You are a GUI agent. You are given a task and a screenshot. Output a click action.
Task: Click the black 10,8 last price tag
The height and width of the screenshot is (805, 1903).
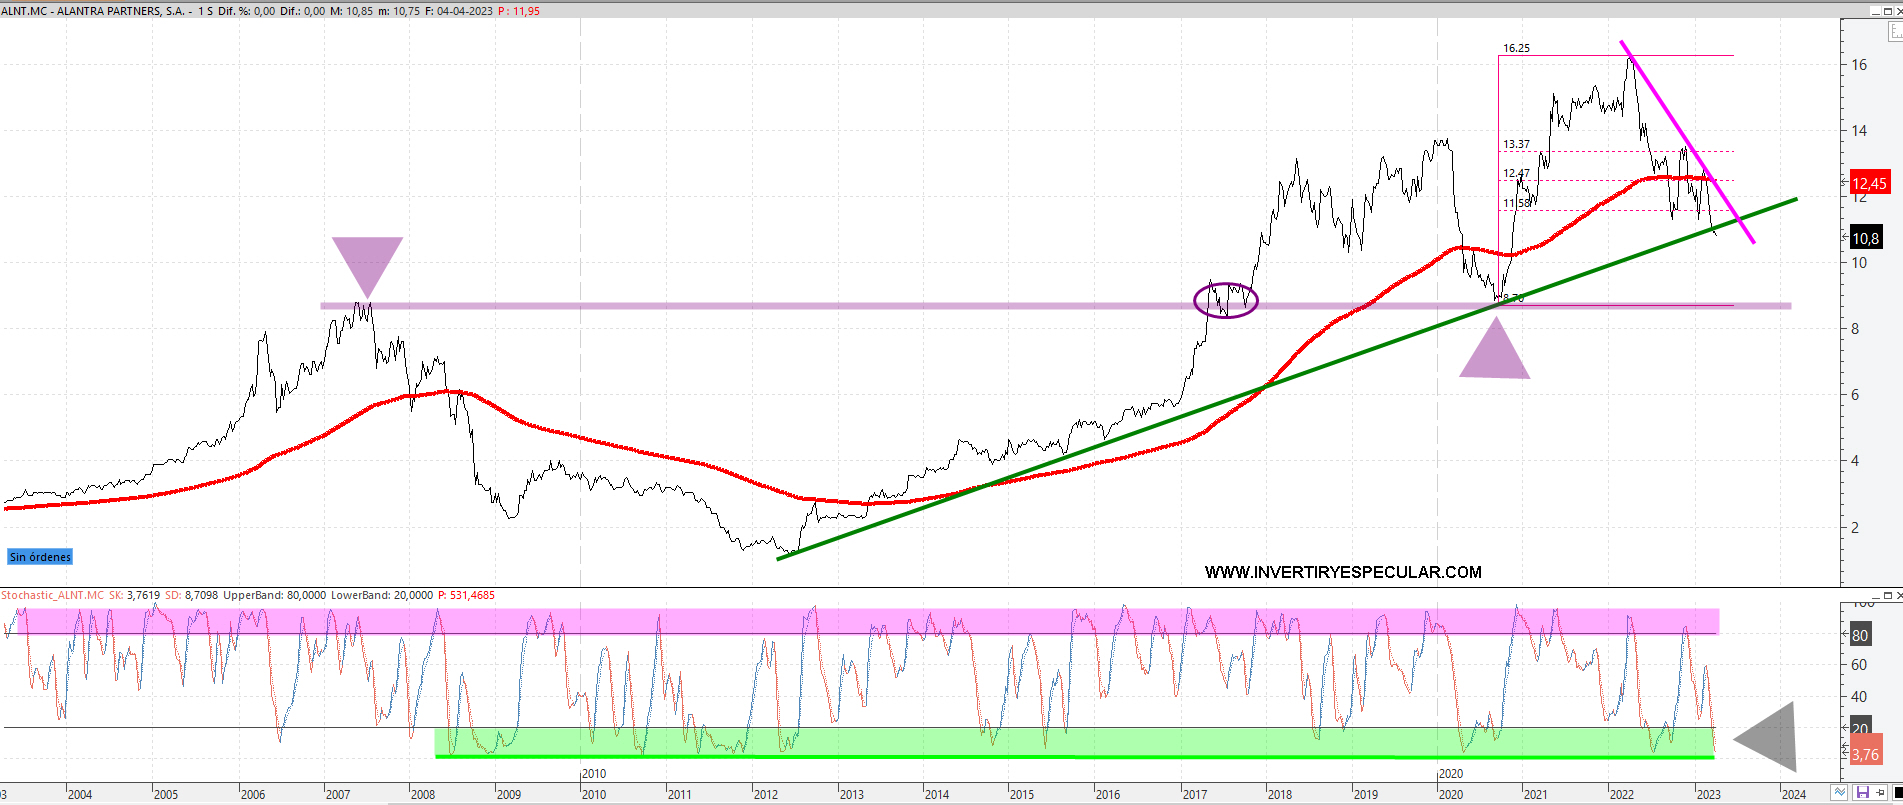tap(1865, 238)
